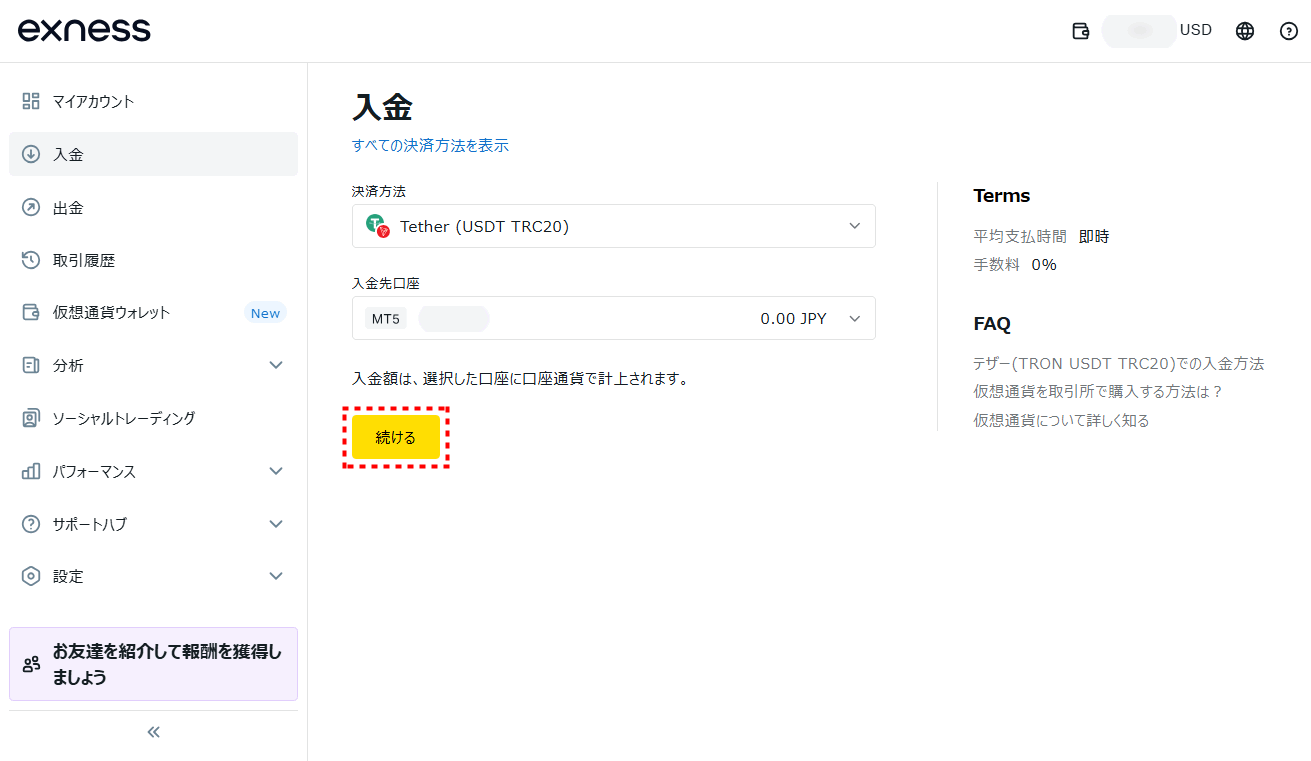Image resolution: width=1311 pixels, height=761 pixels.
Task: Open ソーシャルトレーディング
Action: (x=153, y=418)
